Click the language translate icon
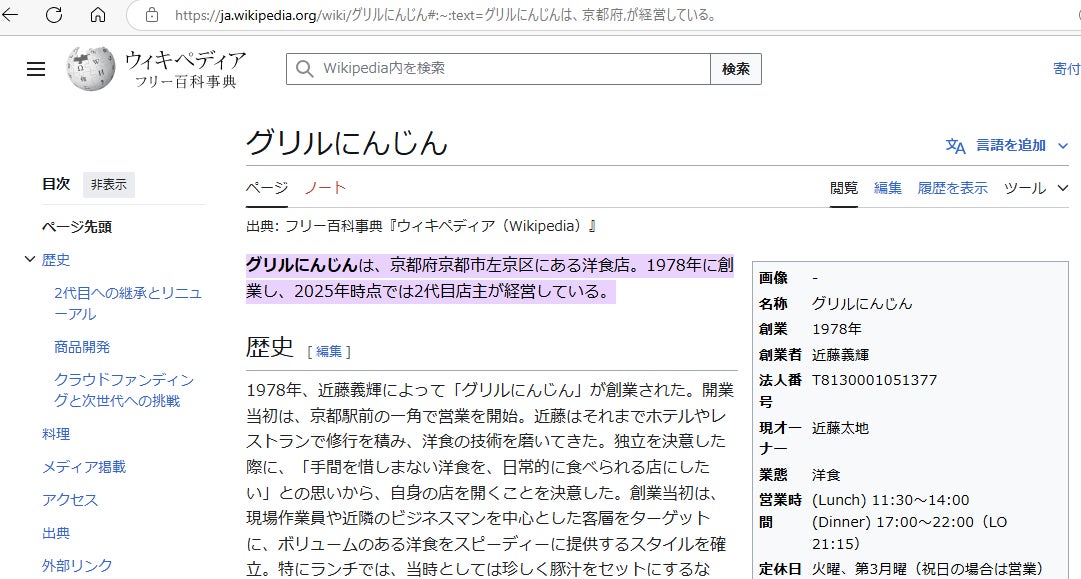This screenshot has width=1081, height=579. (955, 146)
